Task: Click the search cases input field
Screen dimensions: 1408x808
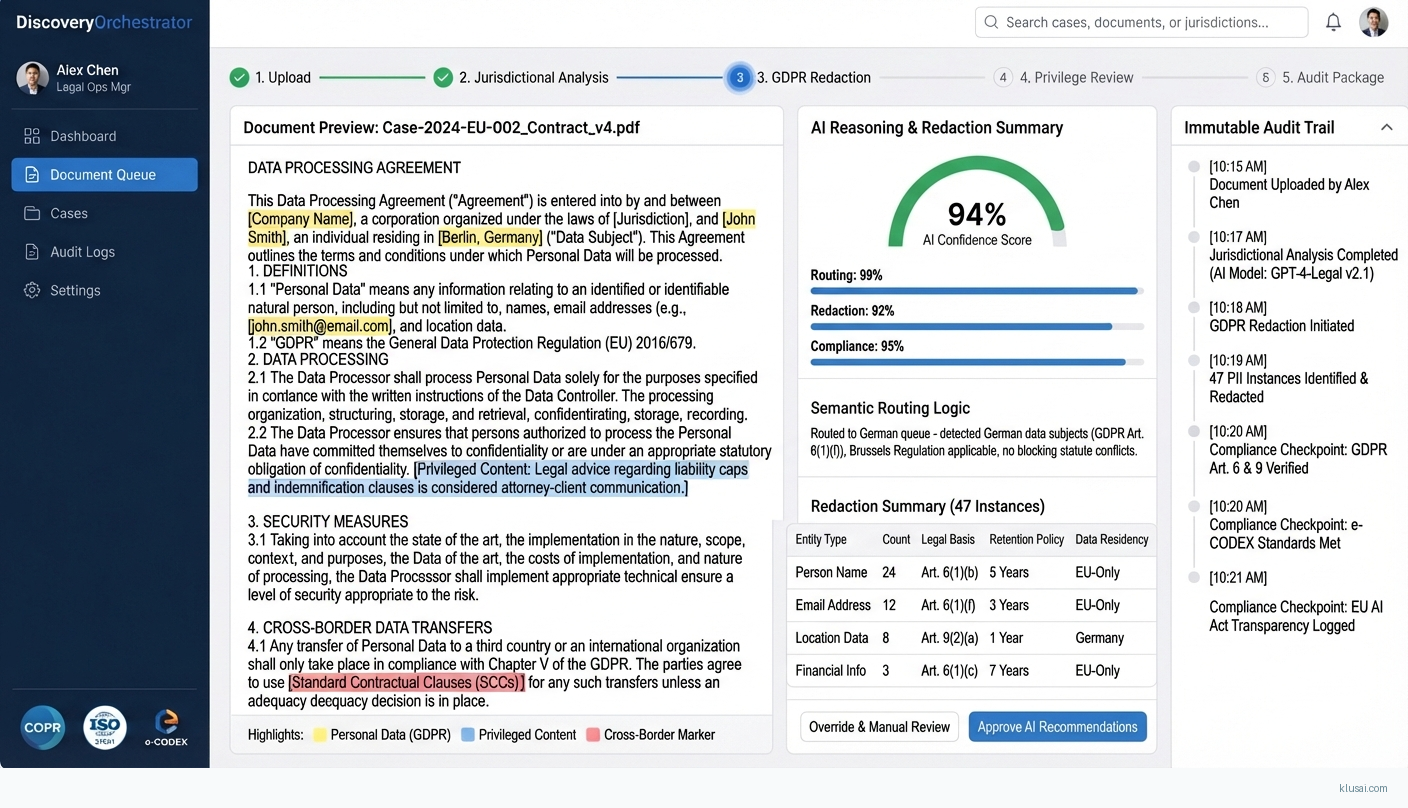Action: point(1140,22)
